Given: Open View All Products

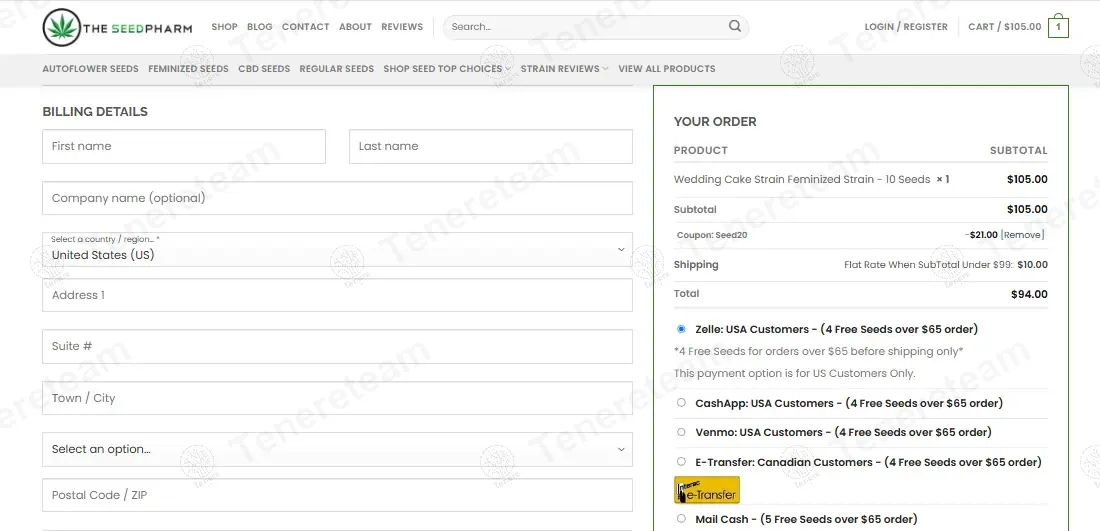Looking at the screenshot, I should (666, 69).
